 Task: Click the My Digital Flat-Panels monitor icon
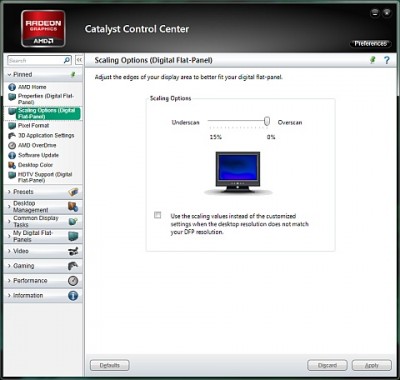pyautogui.click(x=73, y=236)
